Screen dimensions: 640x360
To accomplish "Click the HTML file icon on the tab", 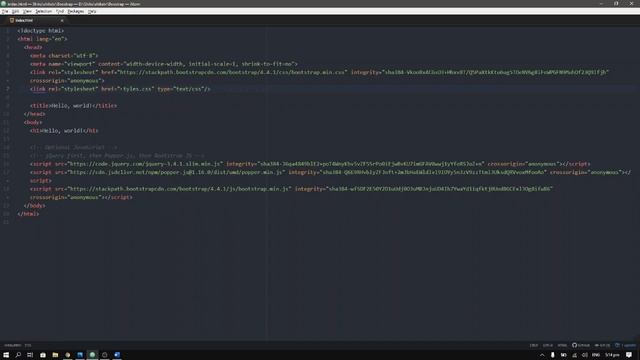I will [x=12, y=20].
